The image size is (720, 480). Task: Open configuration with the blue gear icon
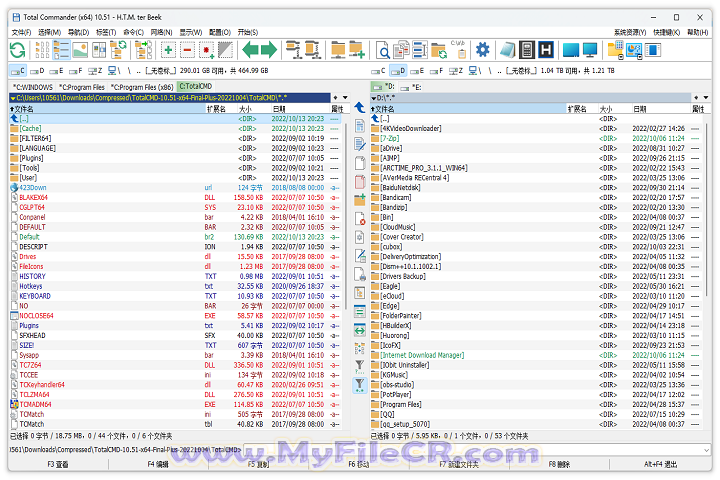coord(483,50)
